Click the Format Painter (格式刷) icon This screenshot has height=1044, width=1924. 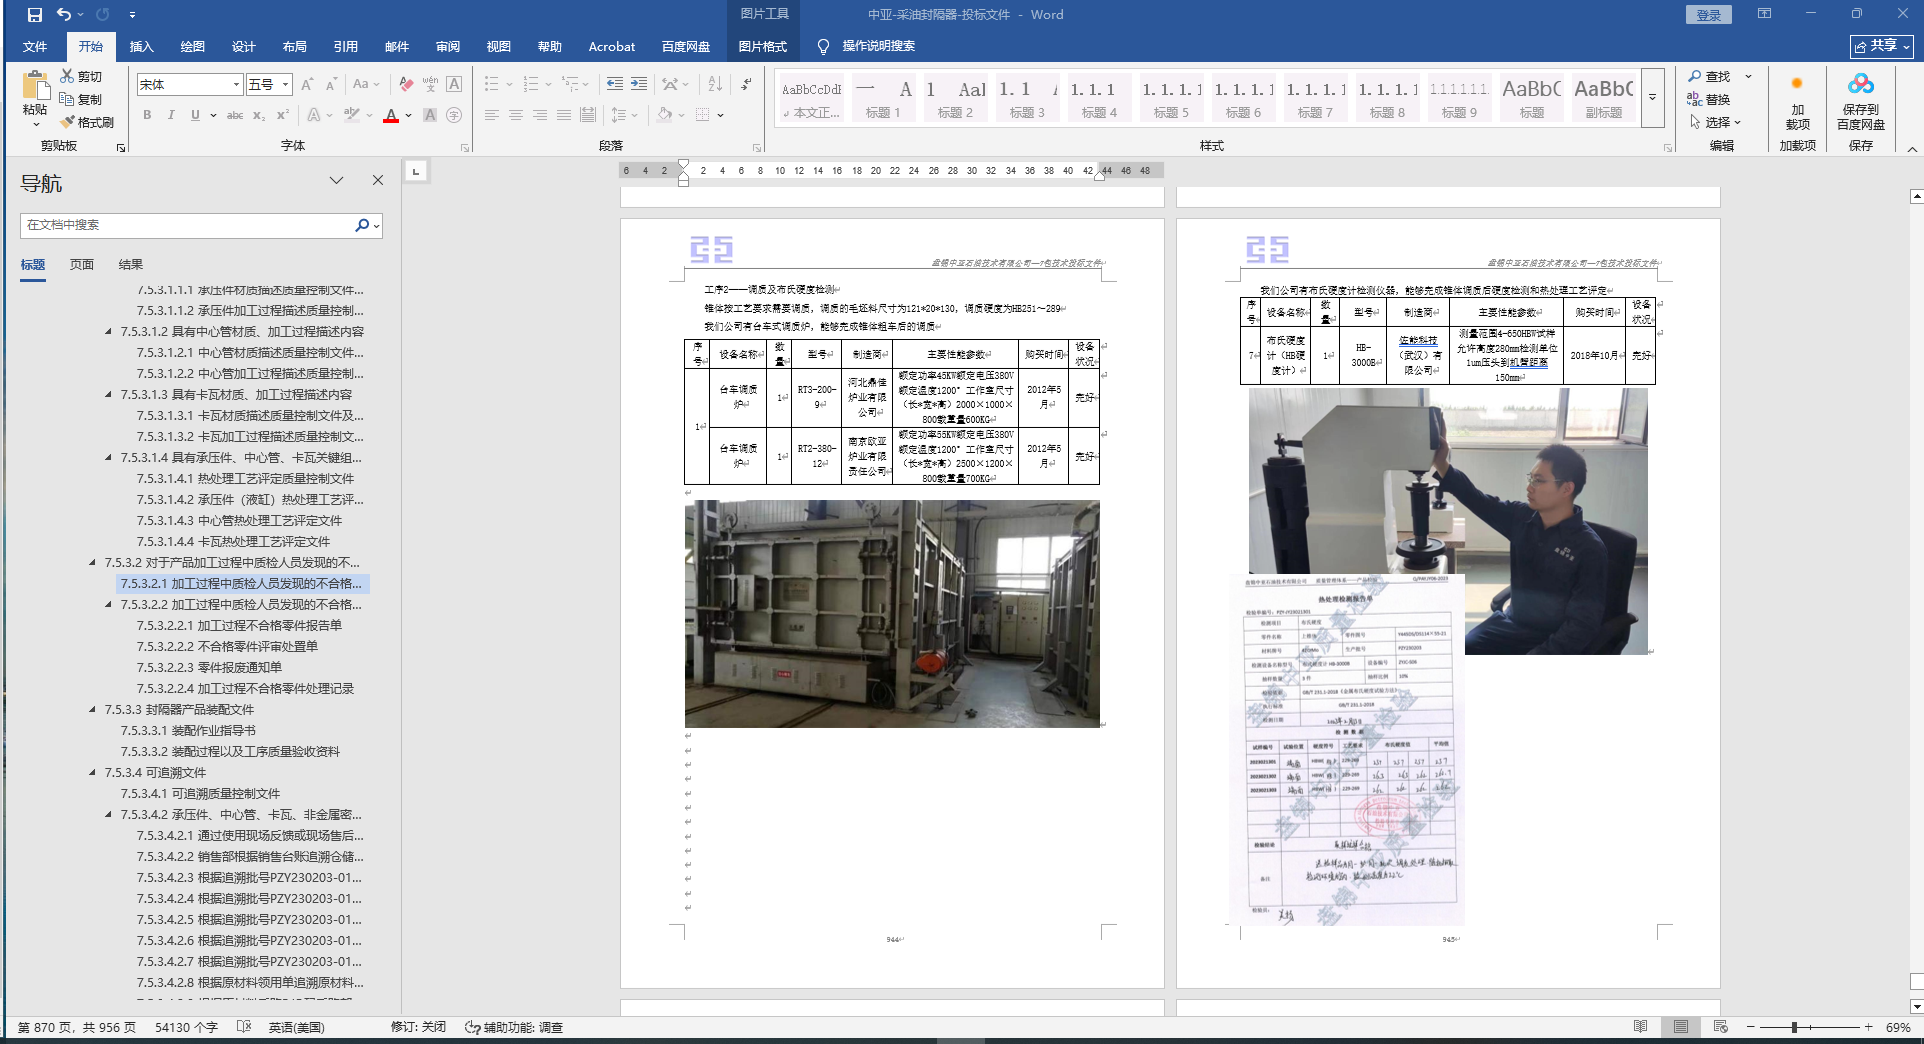(x=68, y=122)
